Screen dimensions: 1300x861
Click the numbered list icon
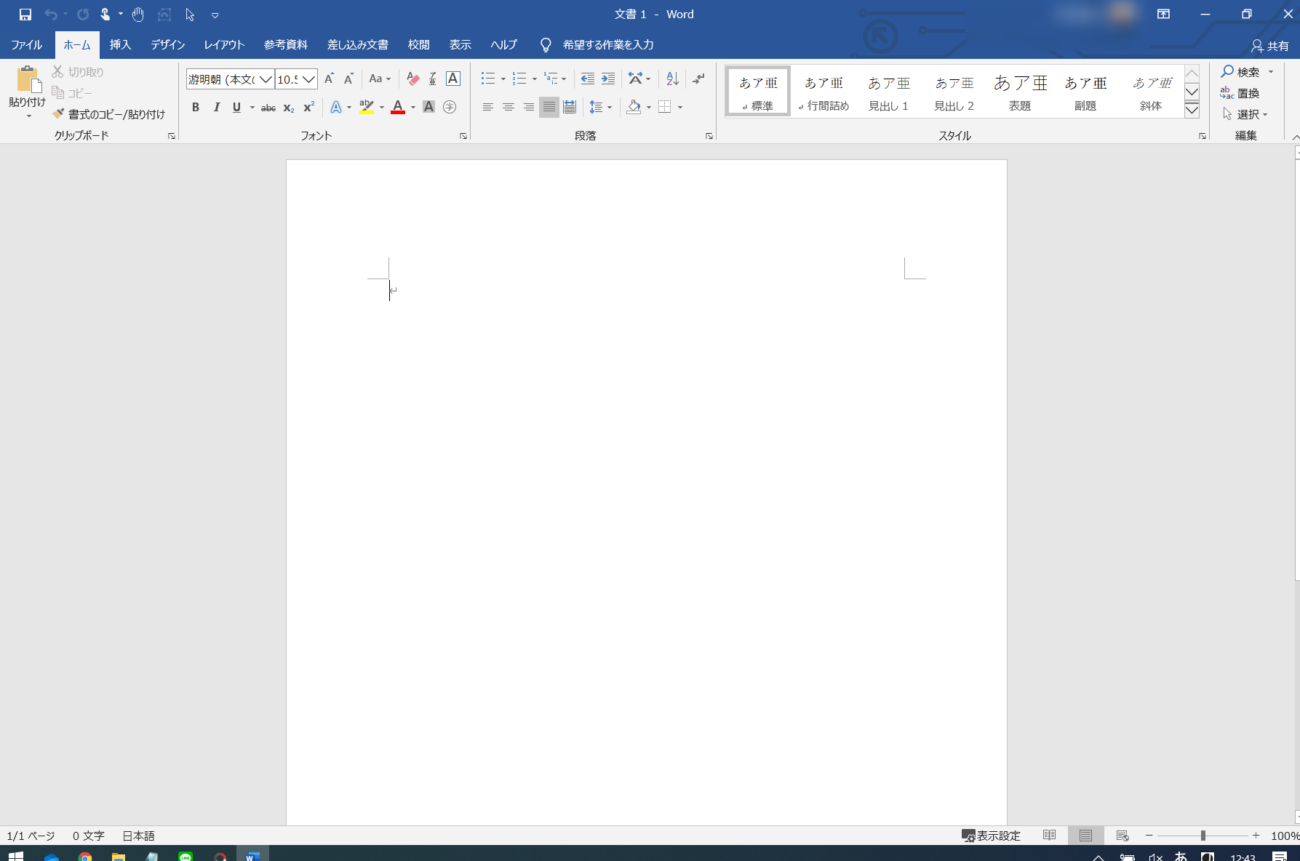click(519, 79)
